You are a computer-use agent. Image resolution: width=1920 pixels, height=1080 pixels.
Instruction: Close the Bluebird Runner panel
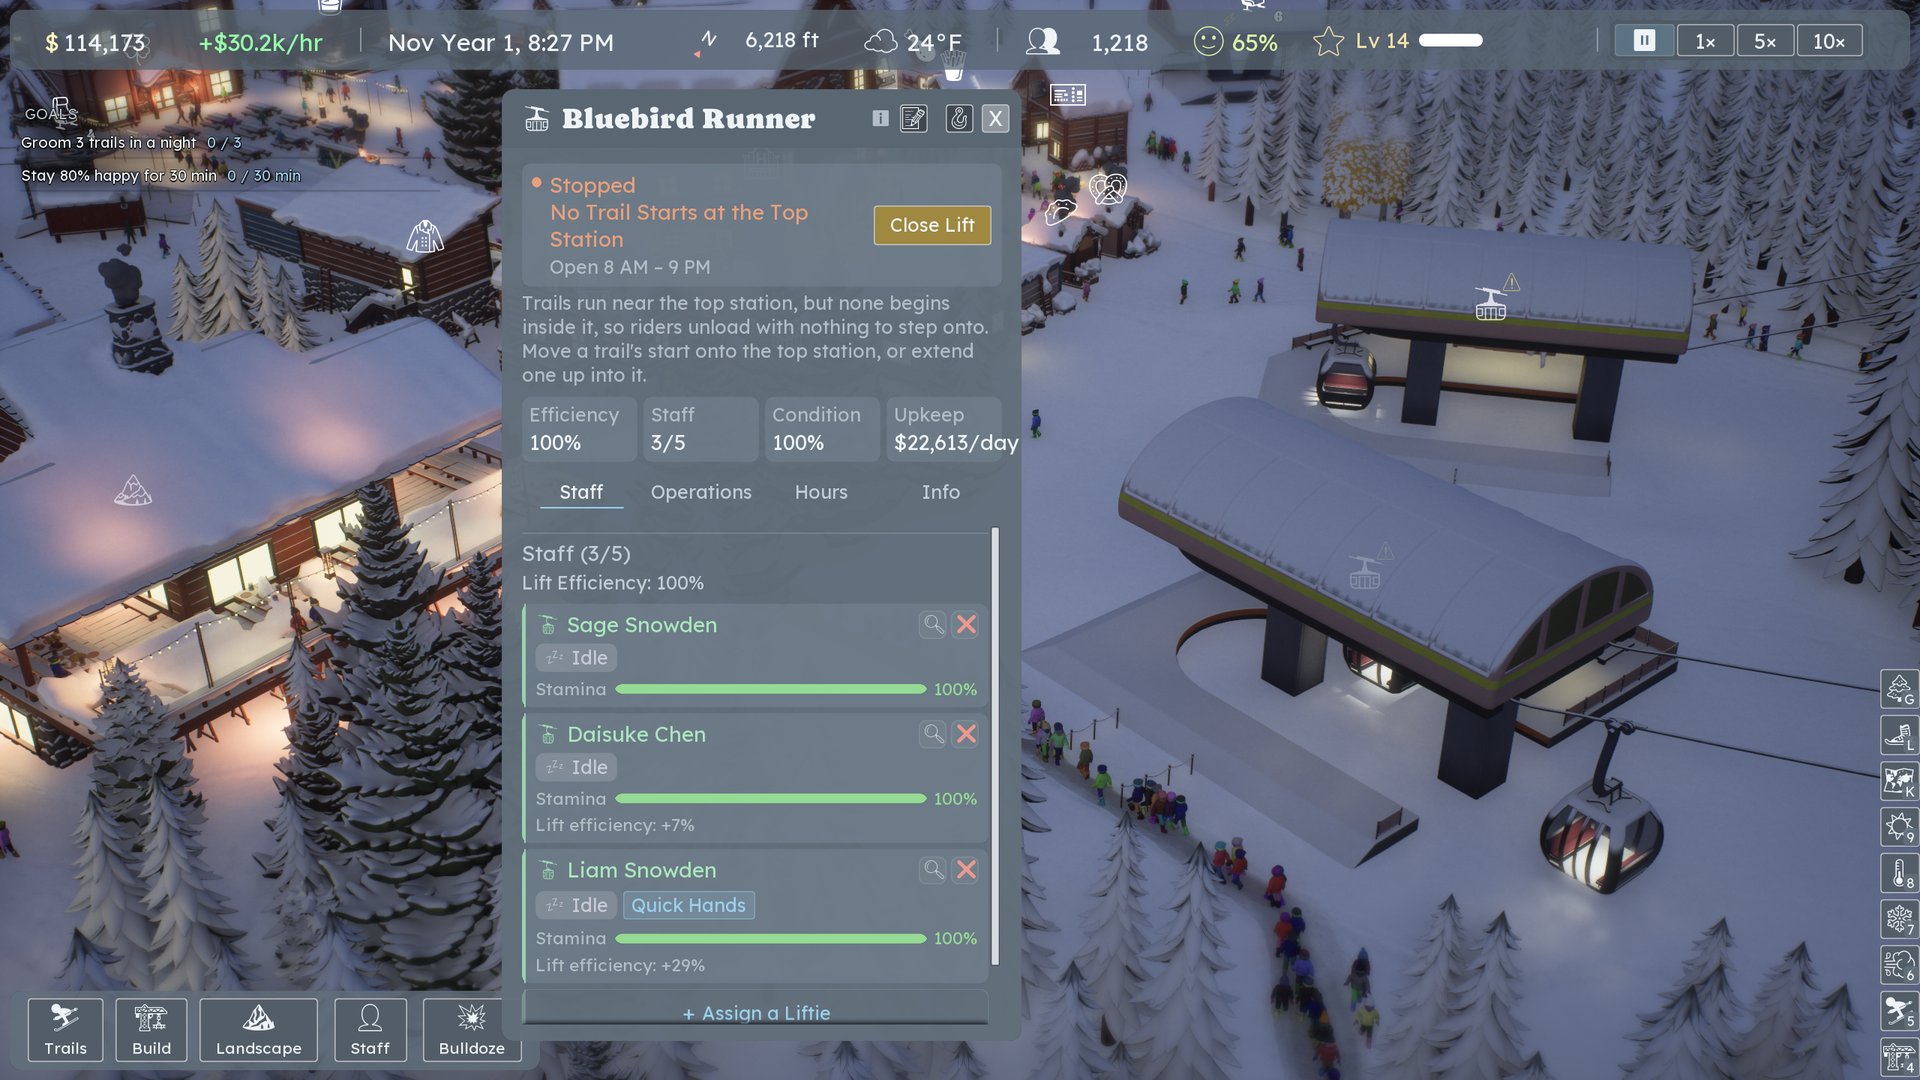(x=995, y=119)
